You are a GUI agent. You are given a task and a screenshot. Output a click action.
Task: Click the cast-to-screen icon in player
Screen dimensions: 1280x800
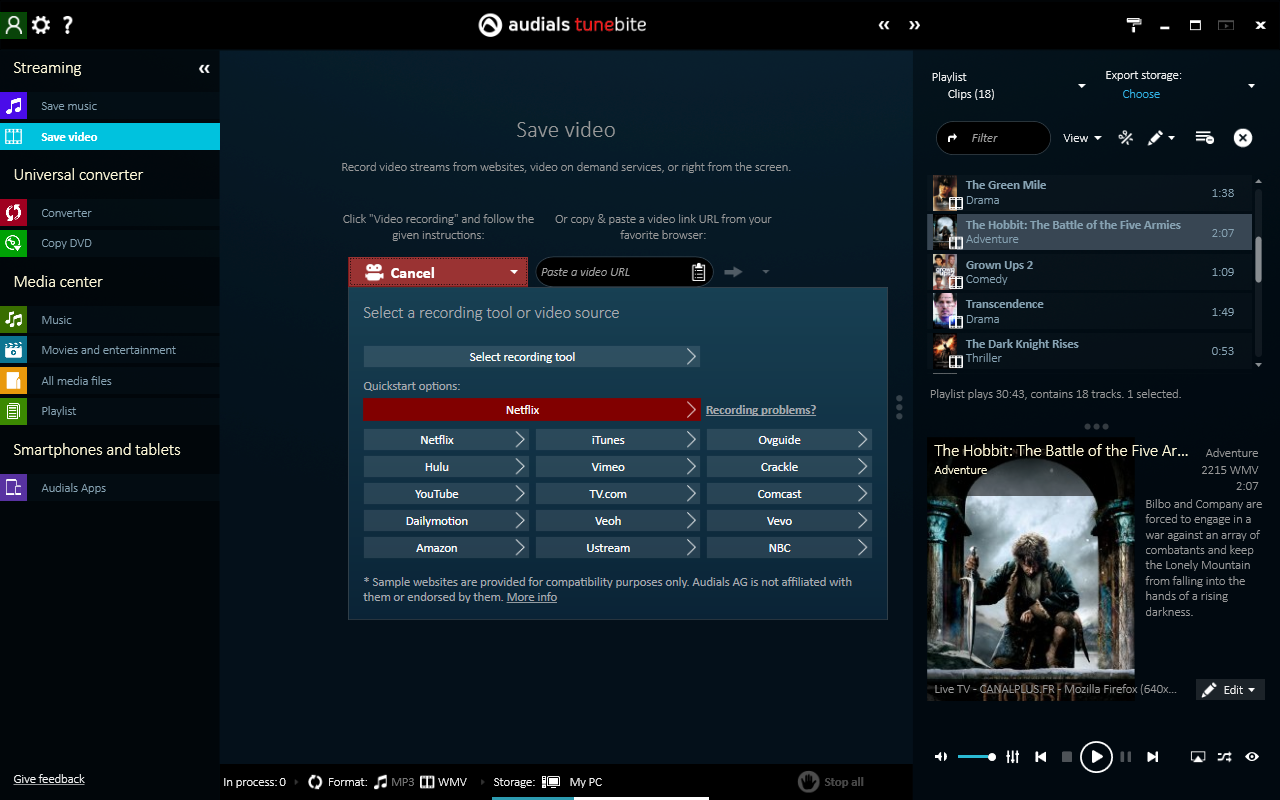[x=1198, y=757]
